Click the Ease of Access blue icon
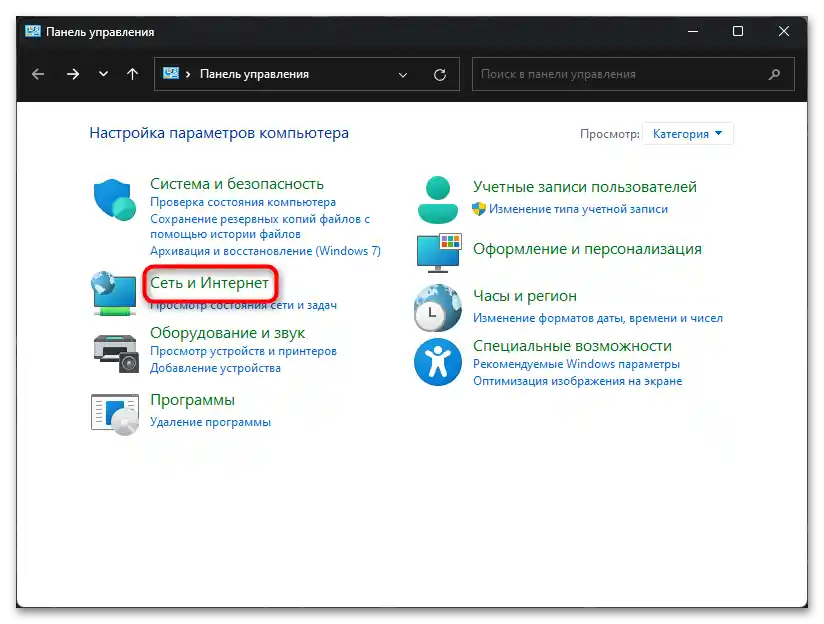 [438, 362]
